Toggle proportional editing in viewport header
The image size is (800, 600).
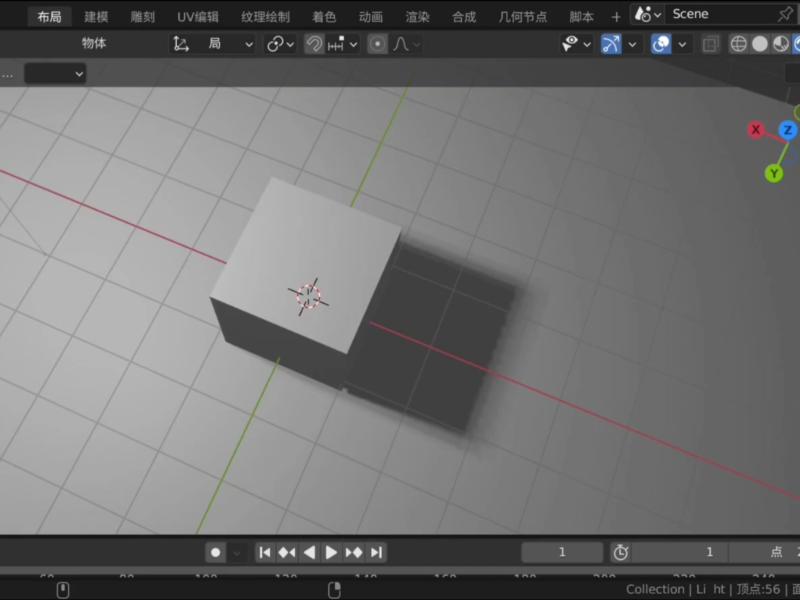click(377, 44)
